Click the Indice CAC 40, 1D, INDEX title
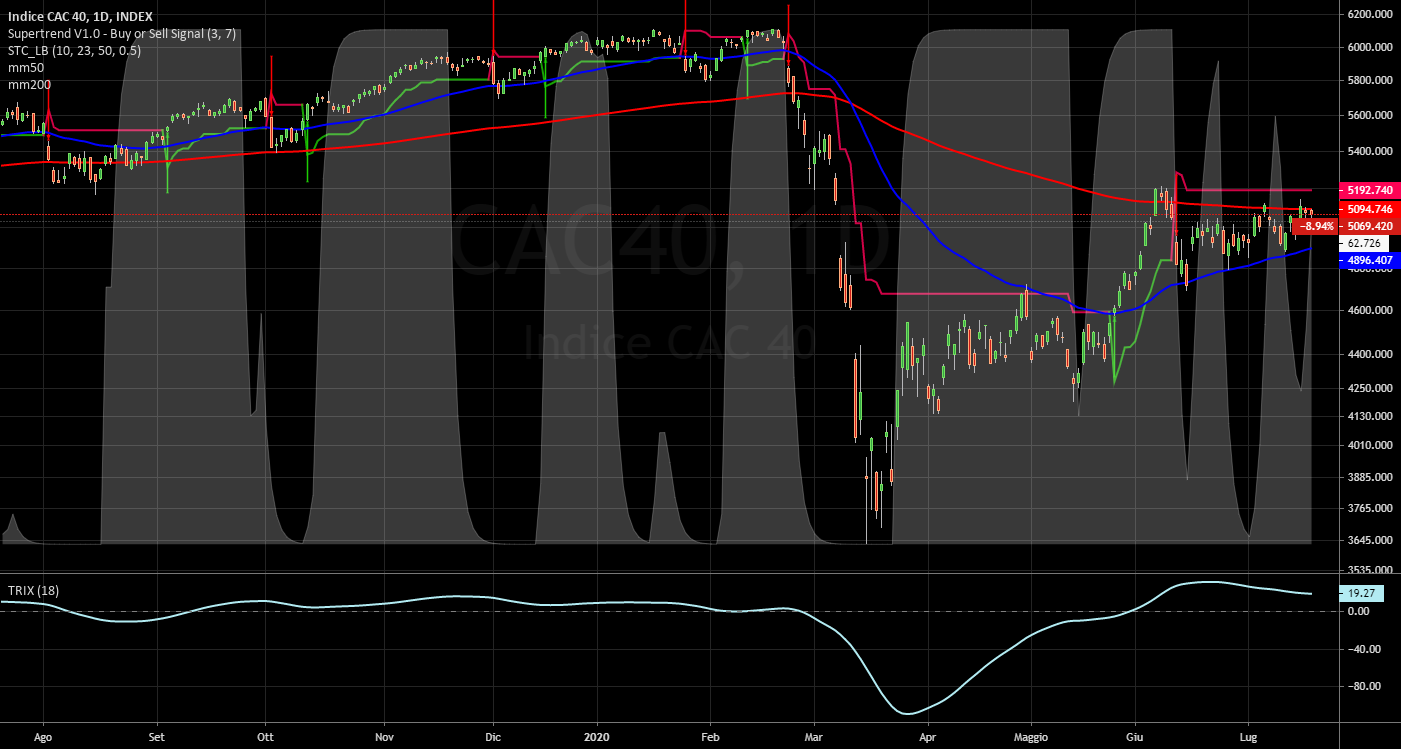Screen dimensions: 1401x749 click(x=80, y=16)
